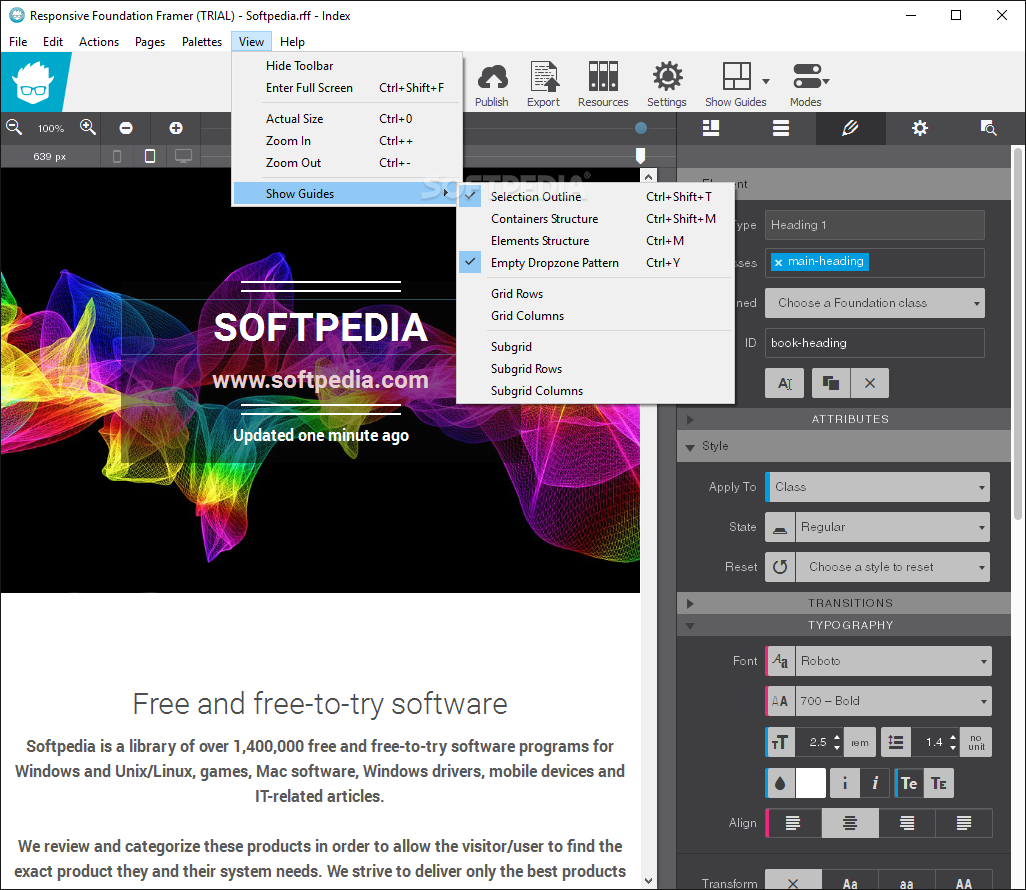This screenshot has height=890, width=1026.
Task: Switch to the styles brush panel tab
Action: tap(850, 128)
